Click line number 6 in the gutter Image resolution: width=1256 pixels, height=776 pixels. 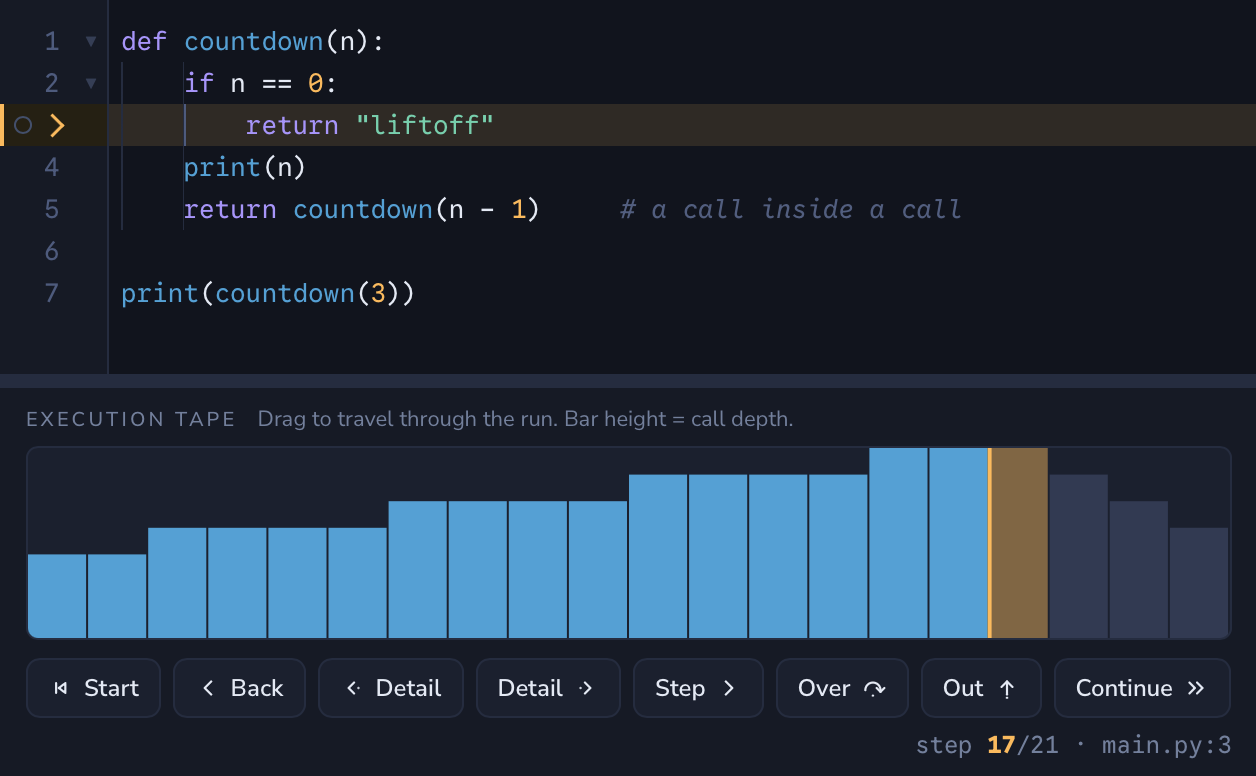(x=52, y=251)
